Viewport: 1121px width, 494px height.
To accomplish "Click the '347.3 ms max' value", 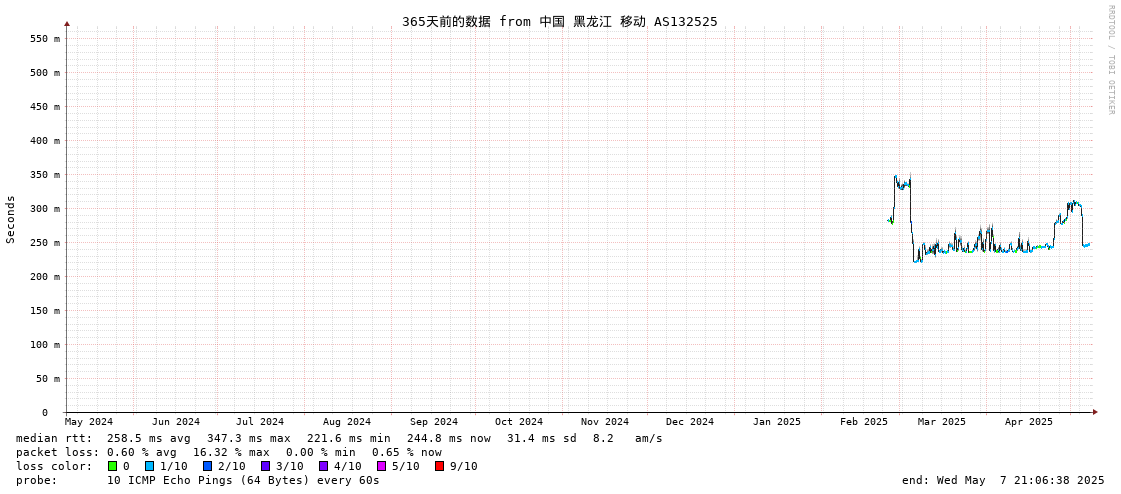I will [250, 438].
